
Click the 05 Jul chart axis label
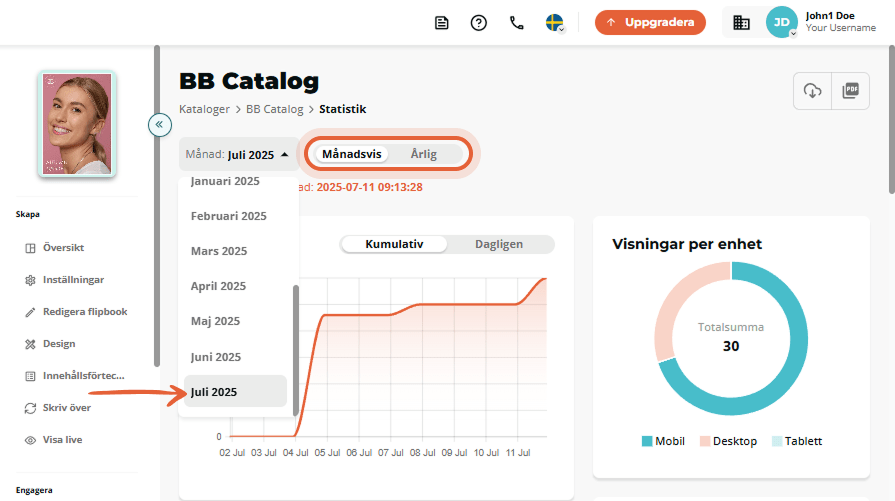[x=327, y=452]
